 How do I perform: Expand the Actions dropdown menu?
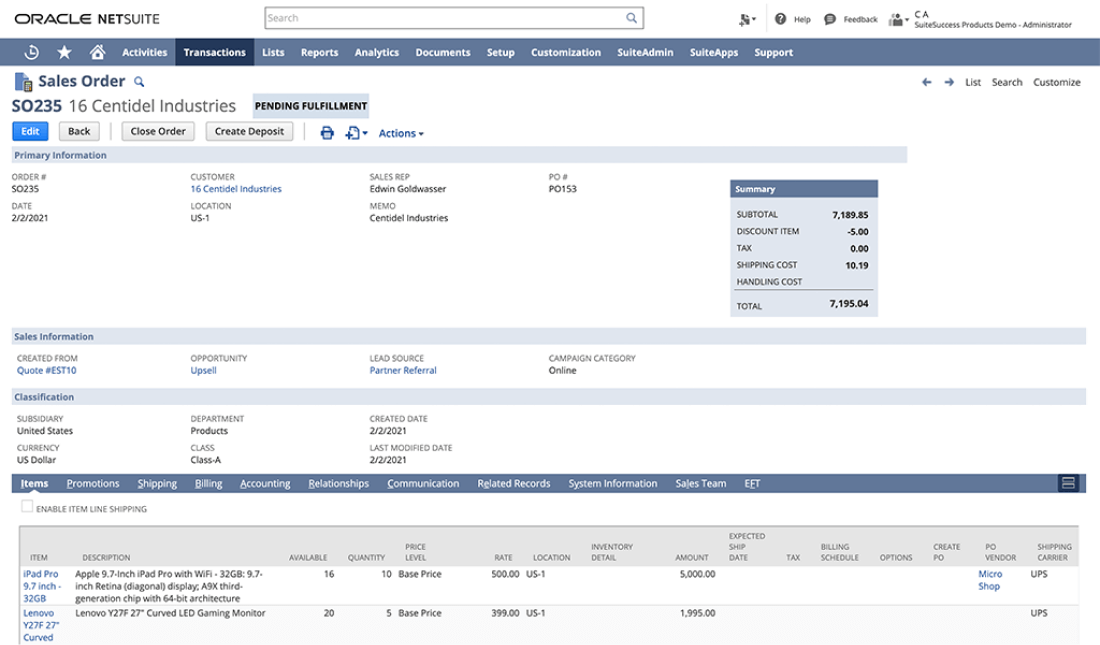point(401,133)
